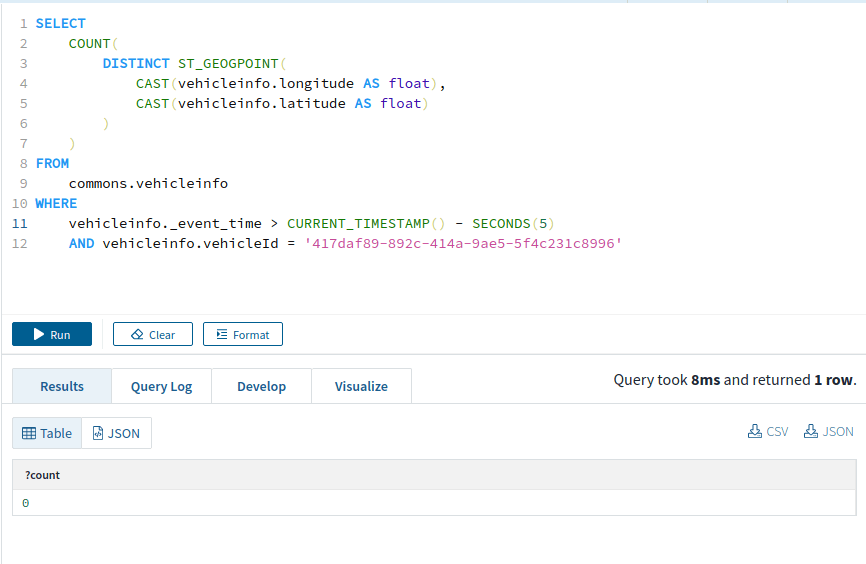Click commons.vehicleinfo table name
The image size is (866, 564).
click(x=149, y=183)
